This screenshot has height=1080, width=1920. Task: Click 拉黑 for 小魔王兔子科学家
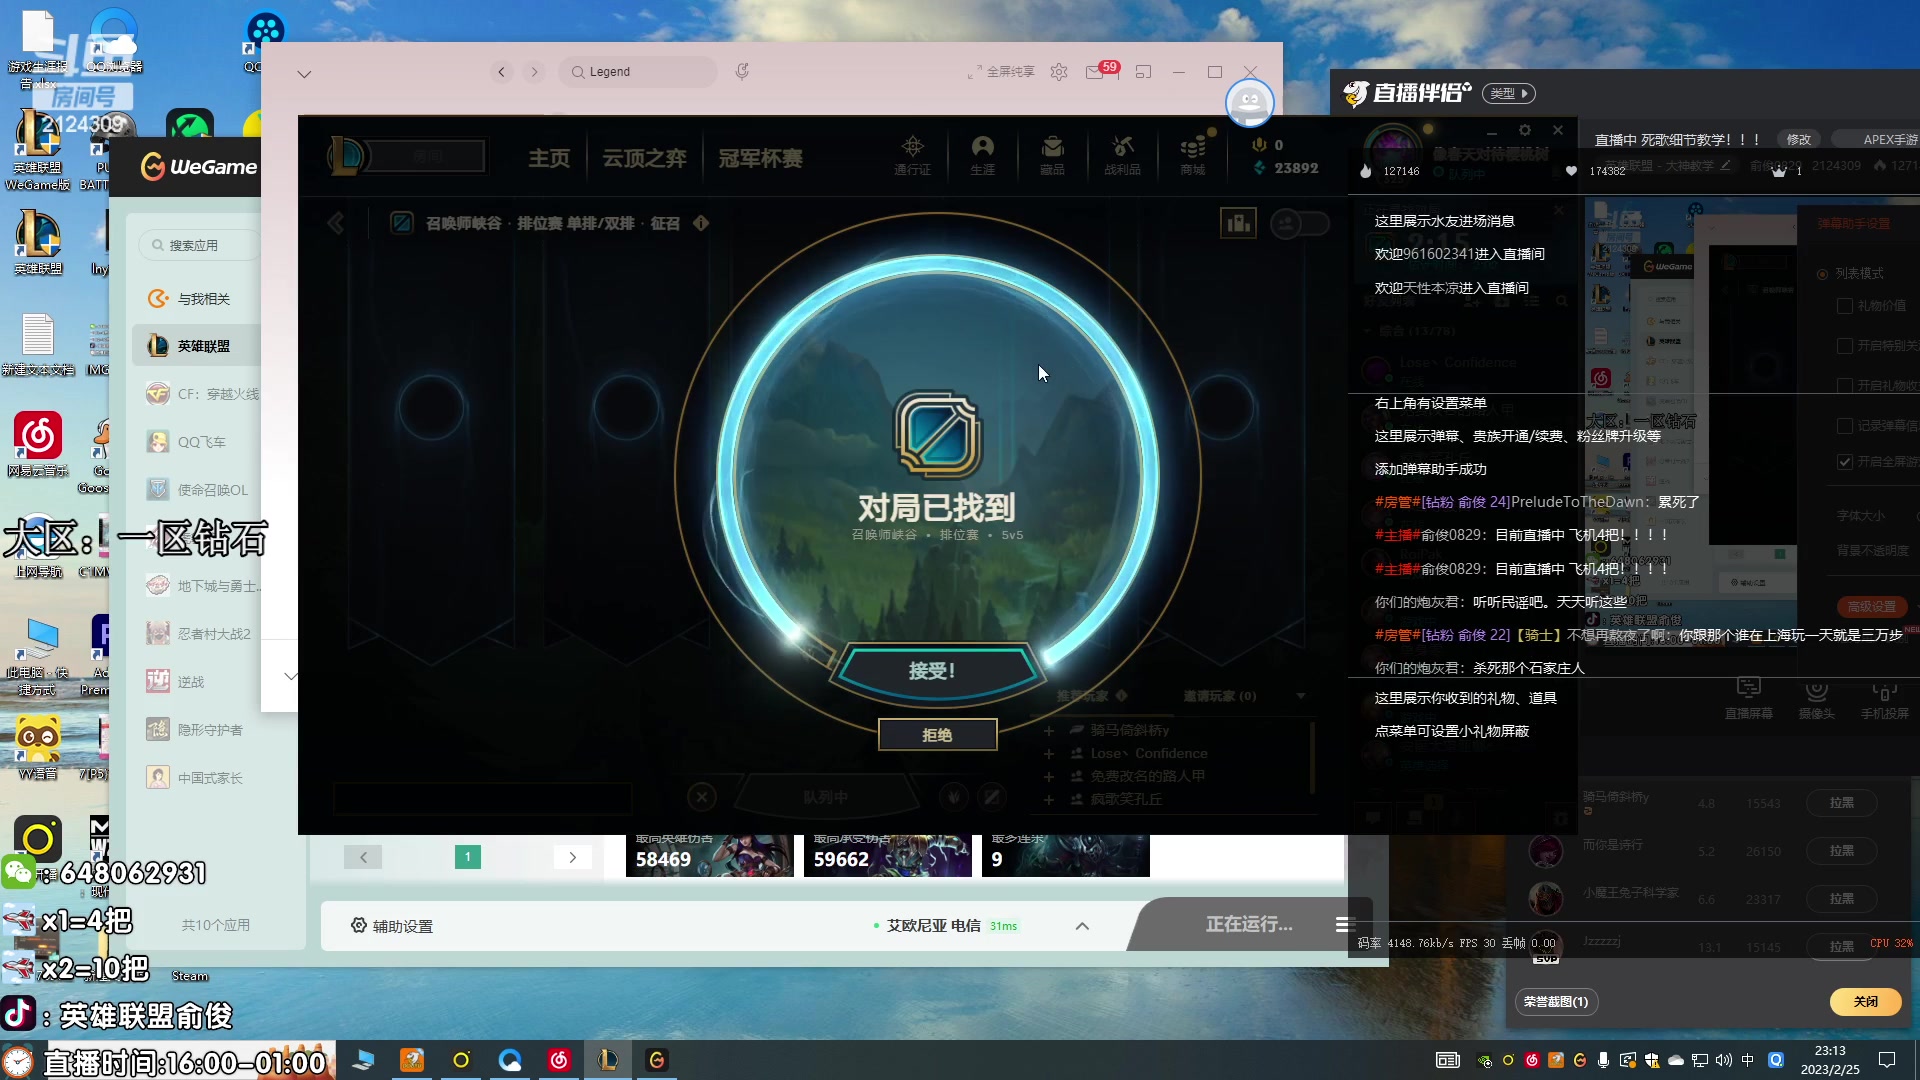pyautogui.click(x=1841, y=899)
